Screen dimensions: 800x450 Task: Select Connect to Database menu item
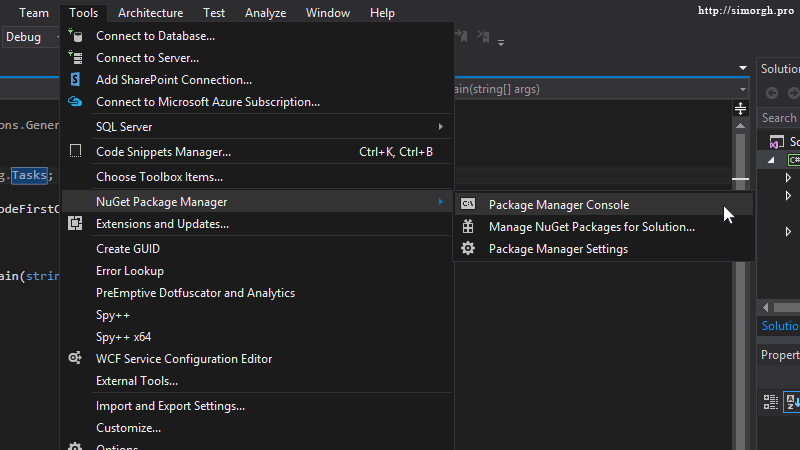(257, 36)
